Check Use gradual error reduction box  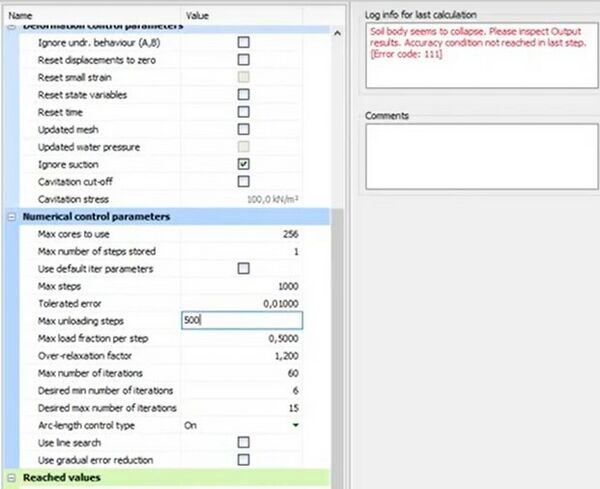(x=243, y=459)
